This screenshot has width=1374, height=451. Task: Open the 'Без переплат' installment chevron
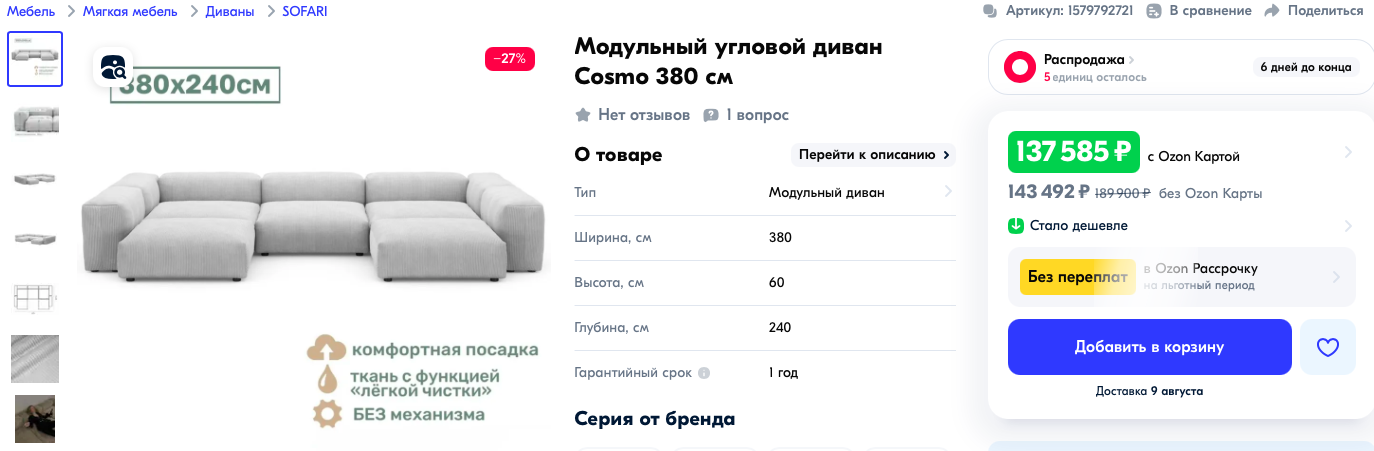pyautogui.click(x=1337, y=277)
